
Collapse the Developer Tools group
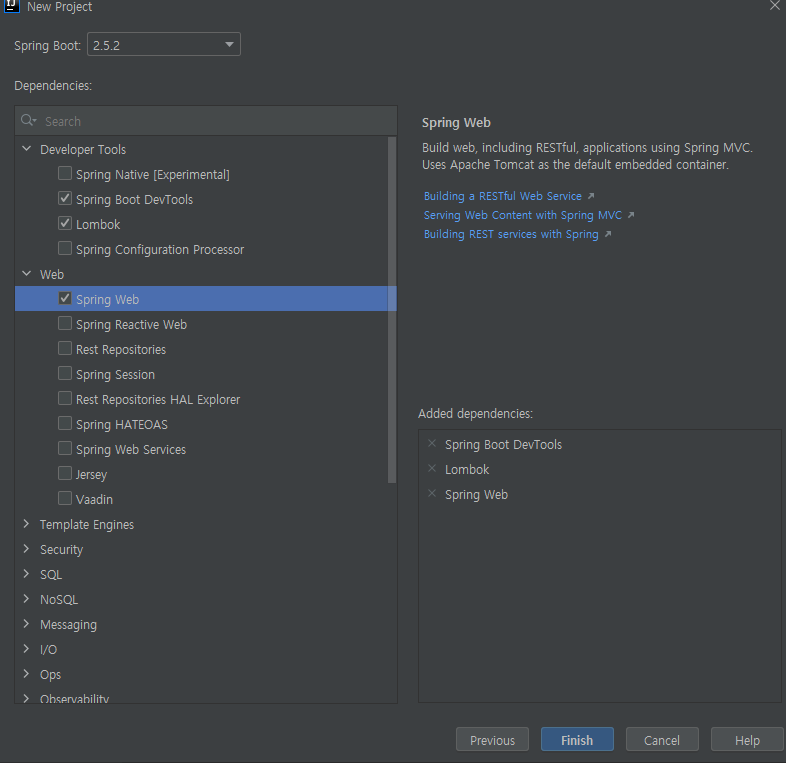click(x=27, y=149)
